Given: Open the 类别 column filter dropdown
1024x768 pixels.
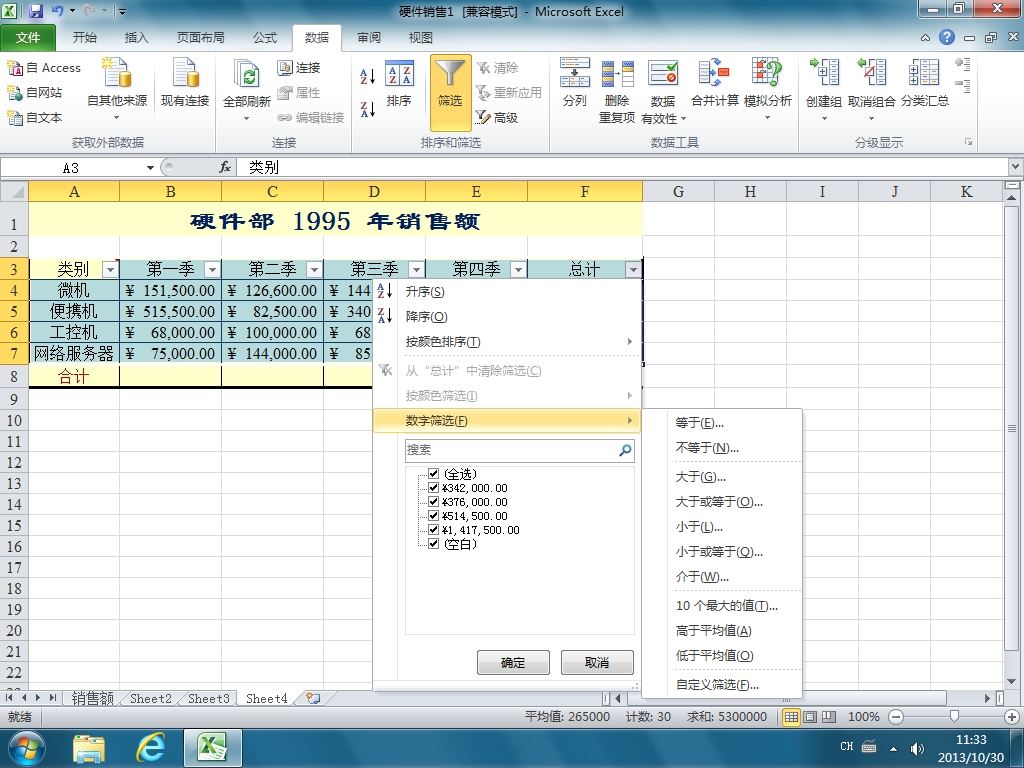Looking at the screenshot, I should click(110, 270).
